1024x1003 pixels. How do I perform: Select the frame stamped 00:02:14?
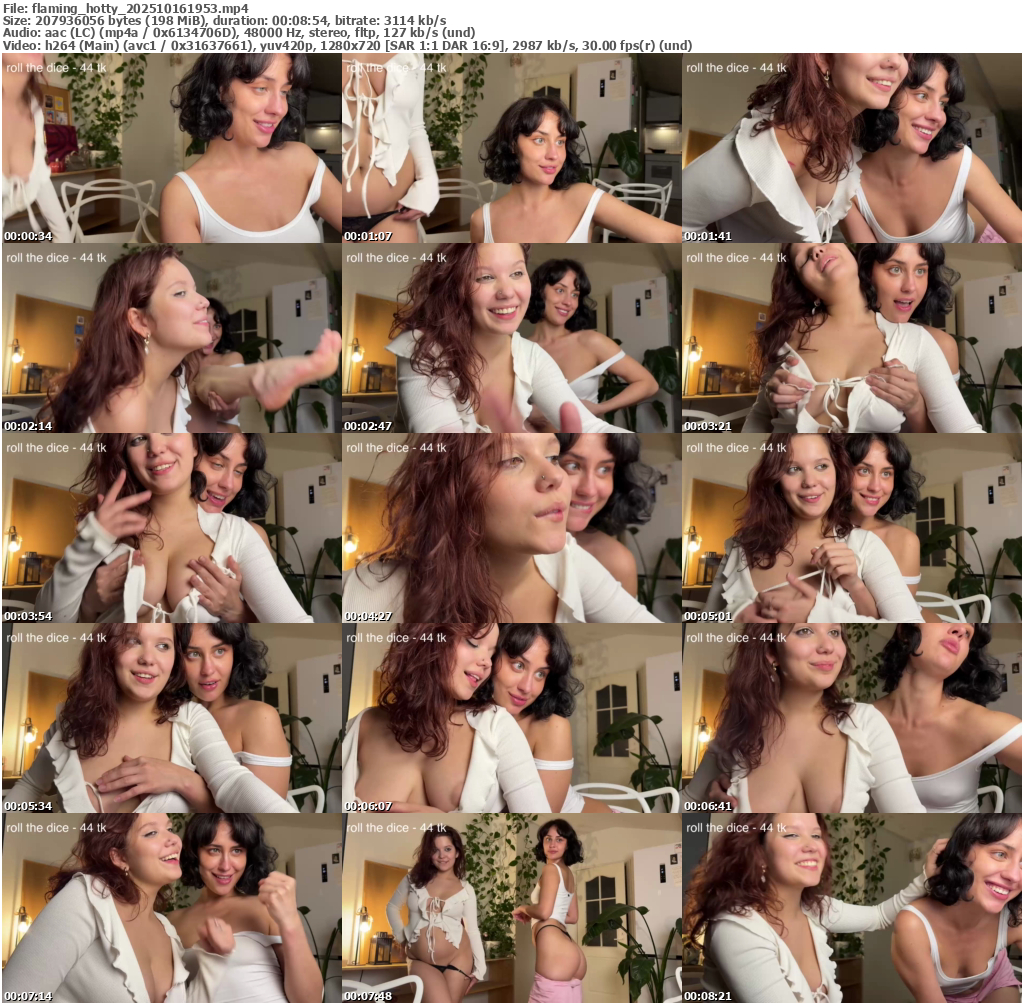[x=172, y=338]
